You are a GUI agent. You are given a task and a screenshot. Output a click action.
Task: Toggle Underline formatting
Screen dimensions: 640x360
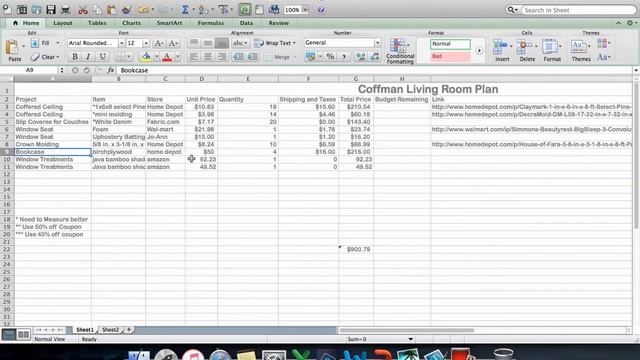click(x=102, y=57)
